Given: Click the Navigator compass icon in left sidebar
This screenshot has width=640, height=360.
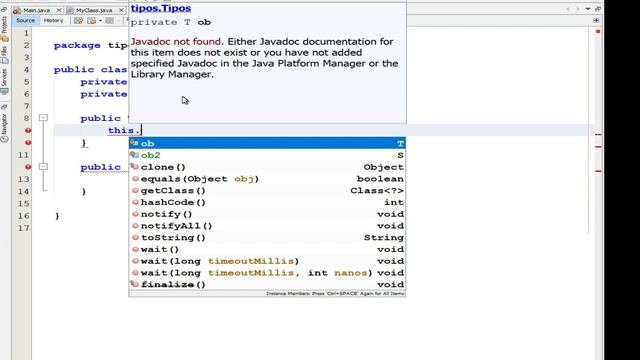Looking at the screenshot, I should pos(4,139).
